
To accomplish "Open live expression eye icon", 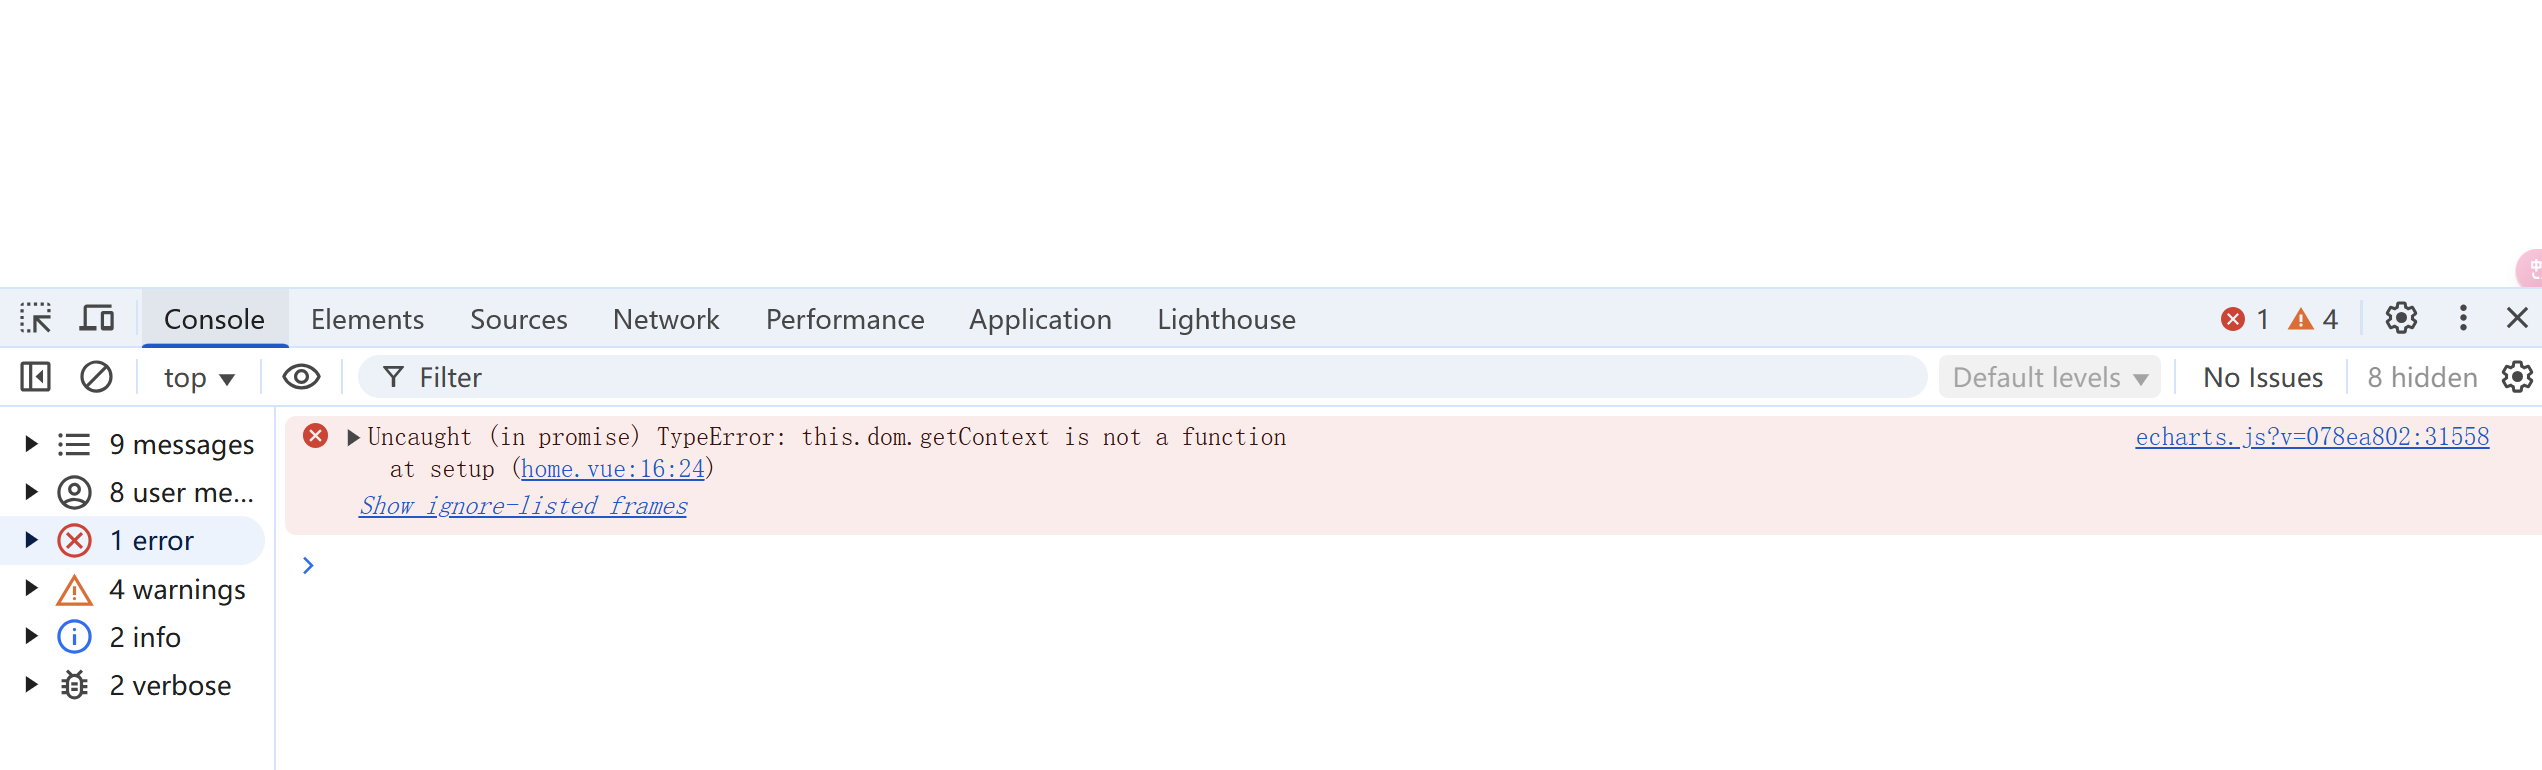I will (x=301, y=377).
